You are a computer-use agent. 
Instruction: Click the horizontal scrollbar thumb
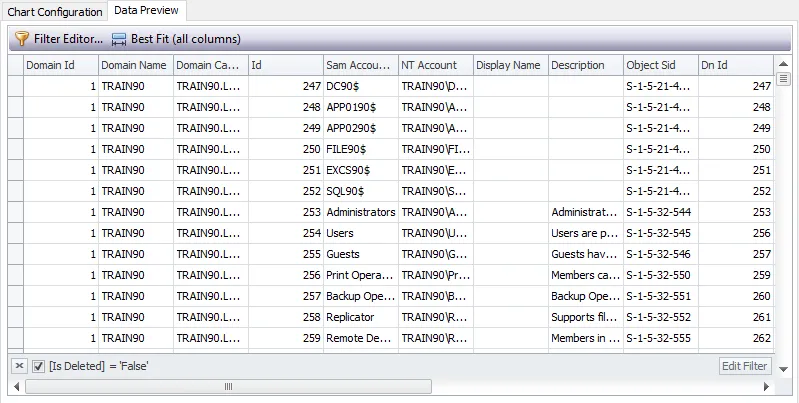(x=228, y=387)
